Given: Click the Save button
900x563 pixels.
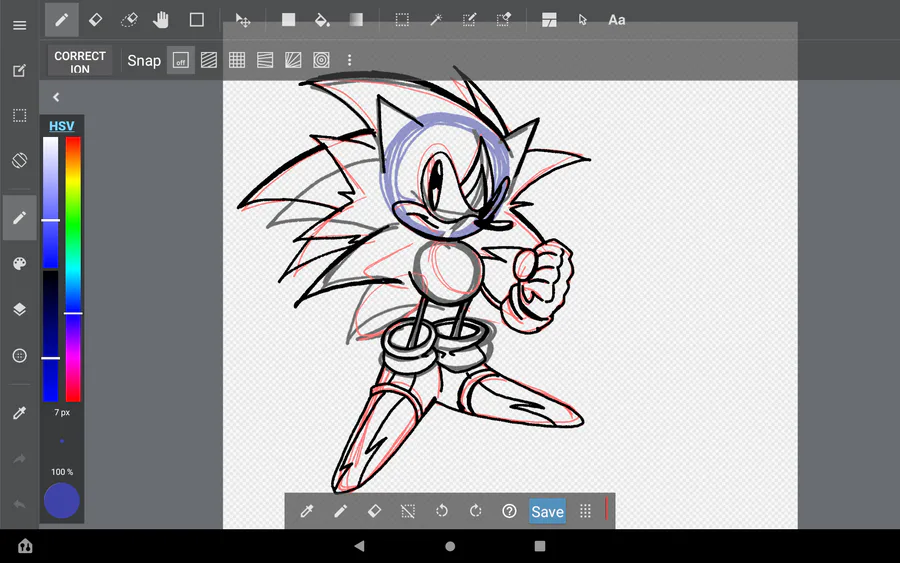Looking at the screenshot, I should pyautogui.click(x=547, y=511).
